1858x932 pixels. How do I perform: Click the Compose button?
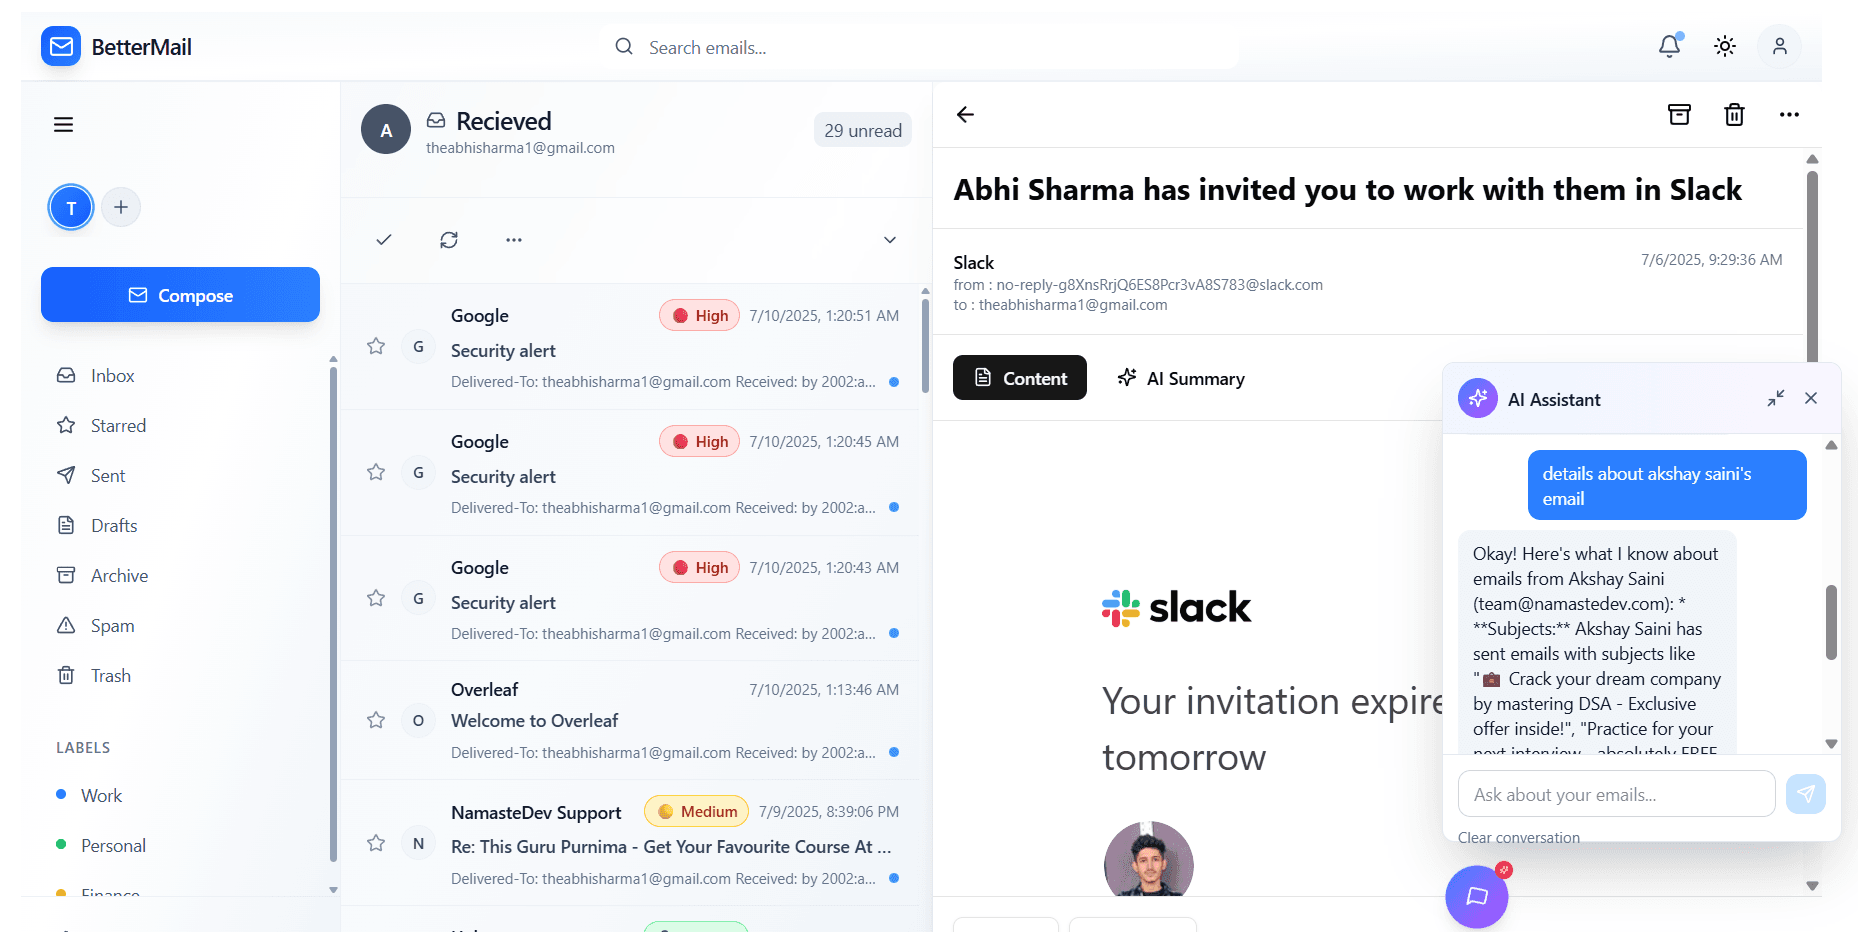tap(180, 295)
